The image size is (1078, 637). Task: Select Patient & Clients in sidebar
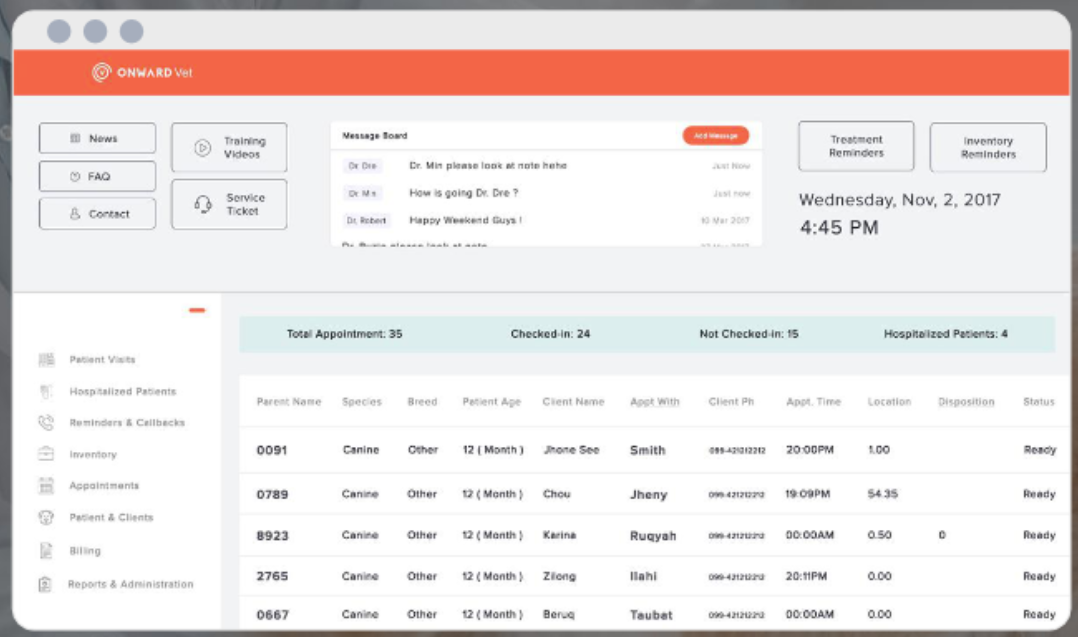[111, 517]
